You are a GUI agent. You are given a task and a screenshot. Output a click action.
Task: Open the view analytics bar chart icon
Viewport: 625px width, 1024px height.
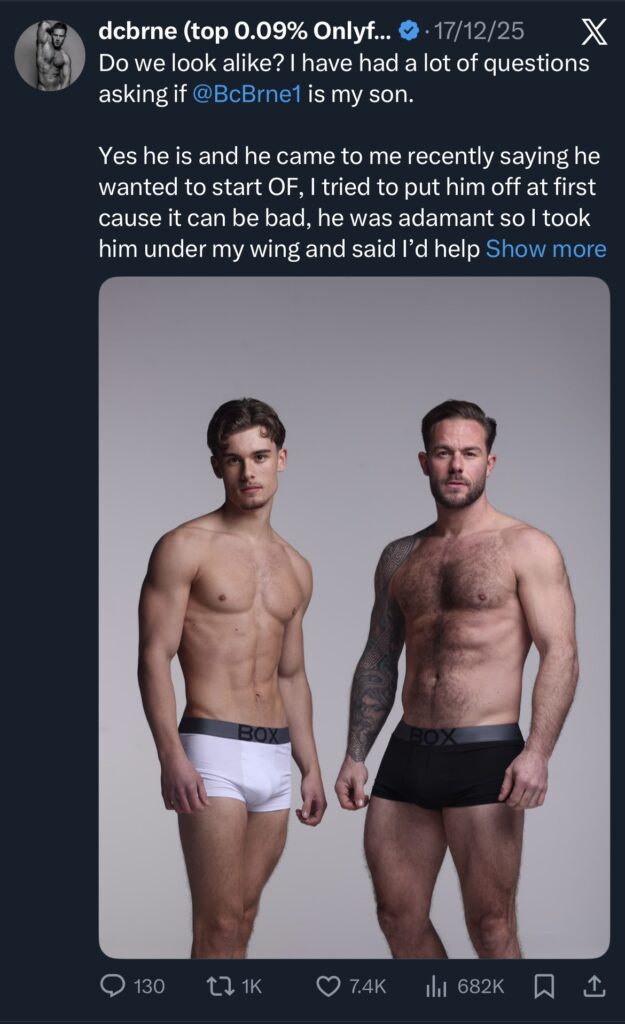pyautogui.click(x=436, y=986)
